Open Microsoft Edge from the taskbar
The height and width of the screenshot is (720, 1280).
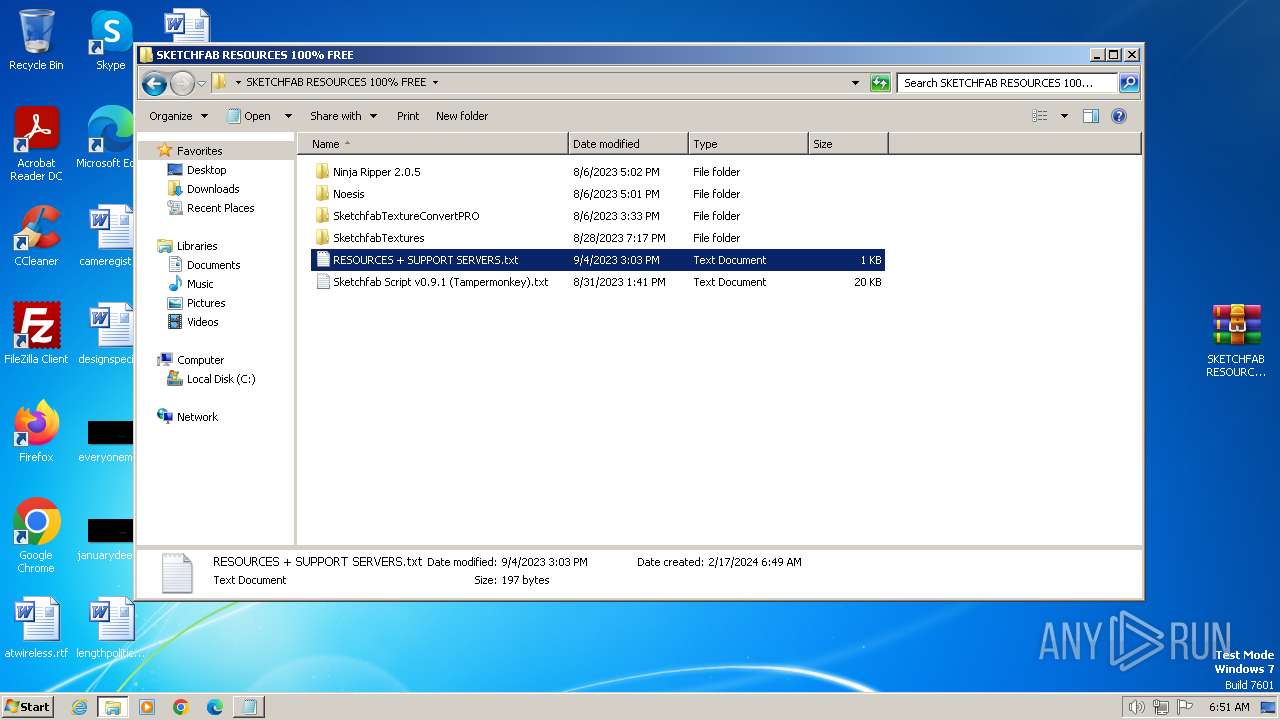click(215, 707)
